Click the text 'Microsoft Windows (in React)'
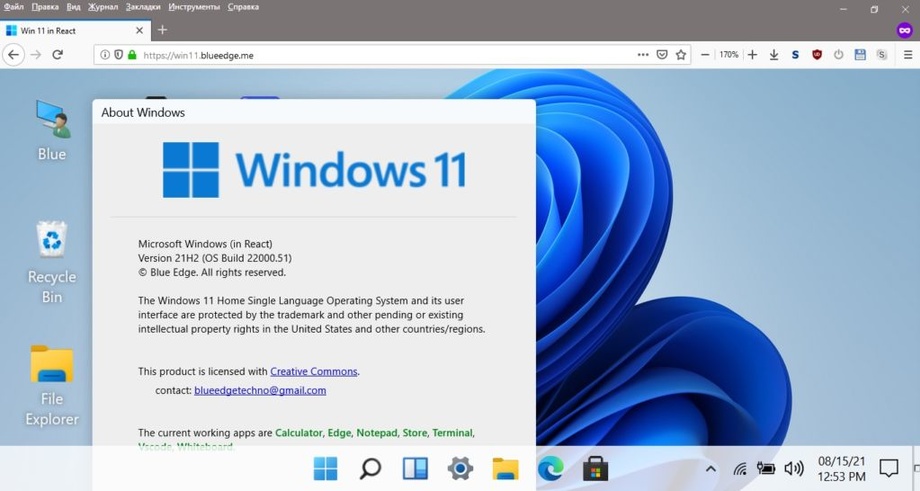Image resolution: width=920 pixels, height=491 pixels. [205, 244]
